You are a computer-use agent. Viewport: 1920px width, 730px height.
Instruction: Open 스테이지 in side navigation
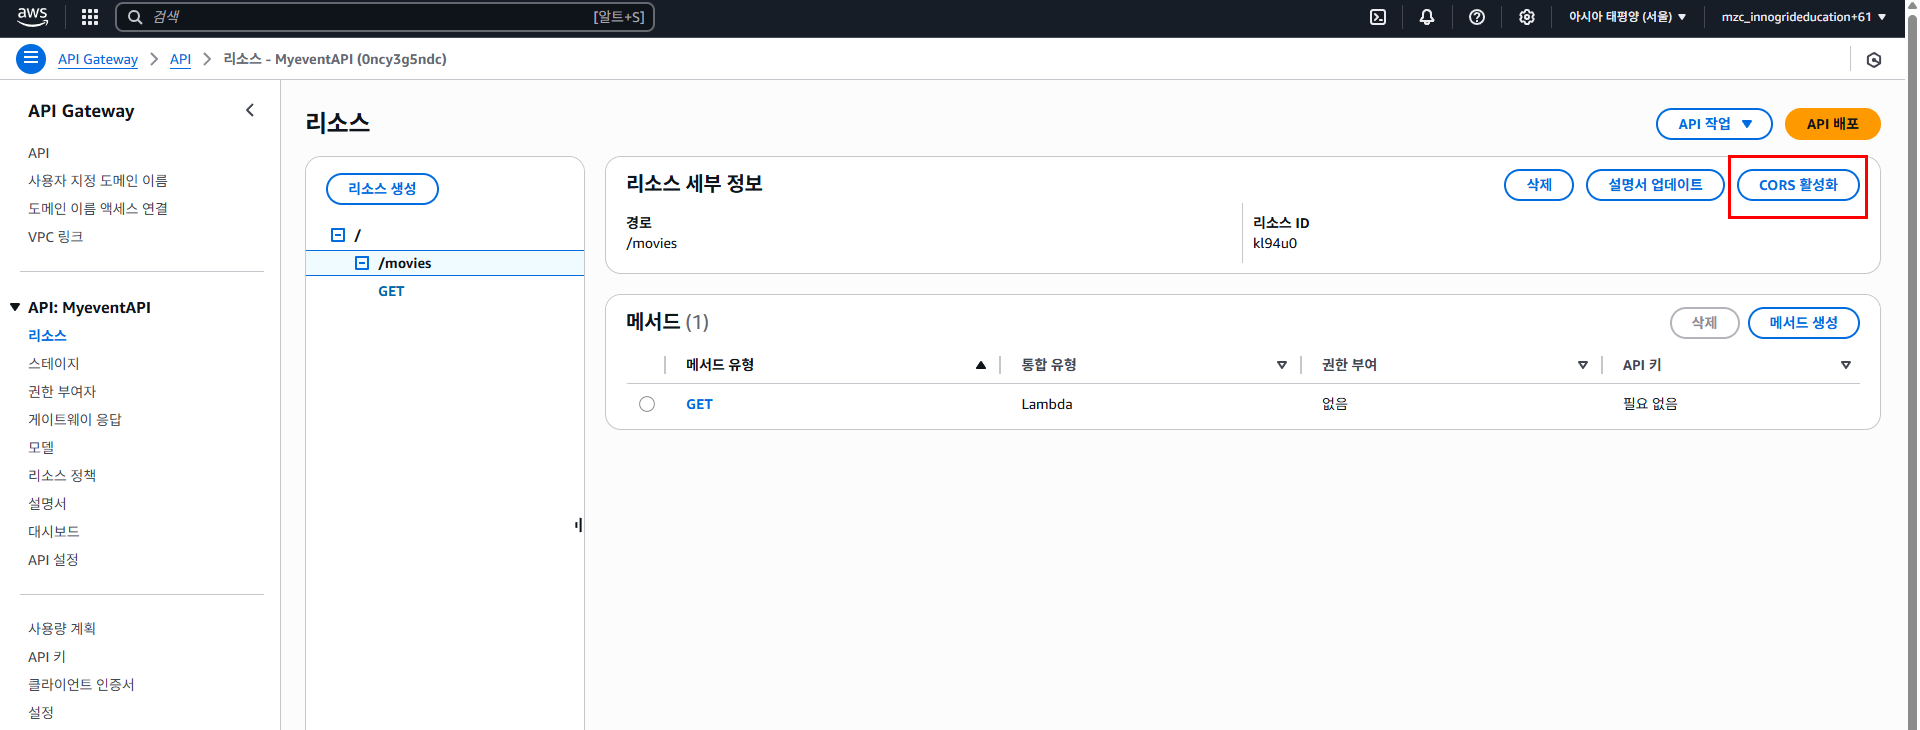(54, 364)
